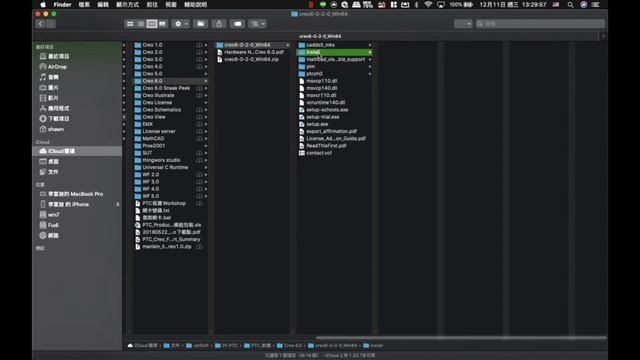Click the horizontal scrollbar at bottom
This screenshot has height=360, width=640.
click(461, 338)
